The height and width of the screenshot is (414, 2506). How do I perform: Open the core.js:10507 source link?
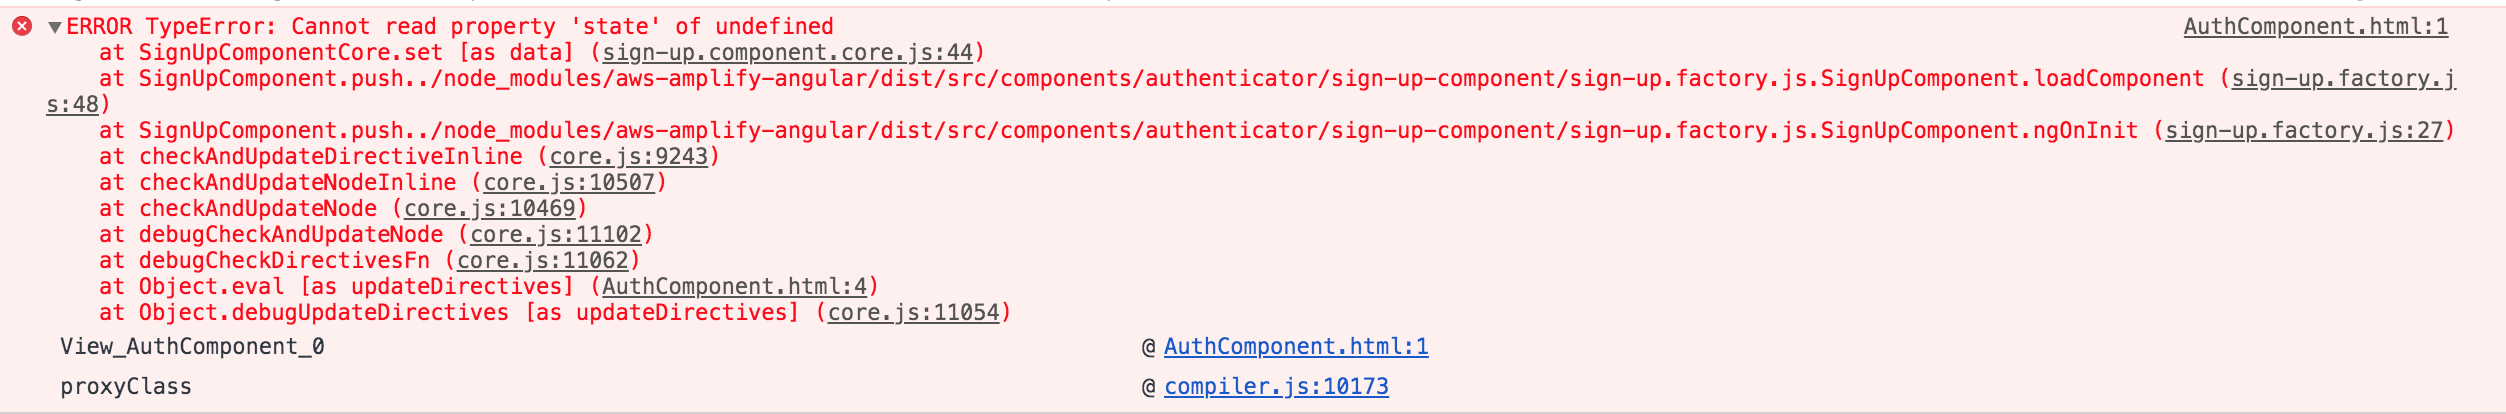tap(569, 183)
